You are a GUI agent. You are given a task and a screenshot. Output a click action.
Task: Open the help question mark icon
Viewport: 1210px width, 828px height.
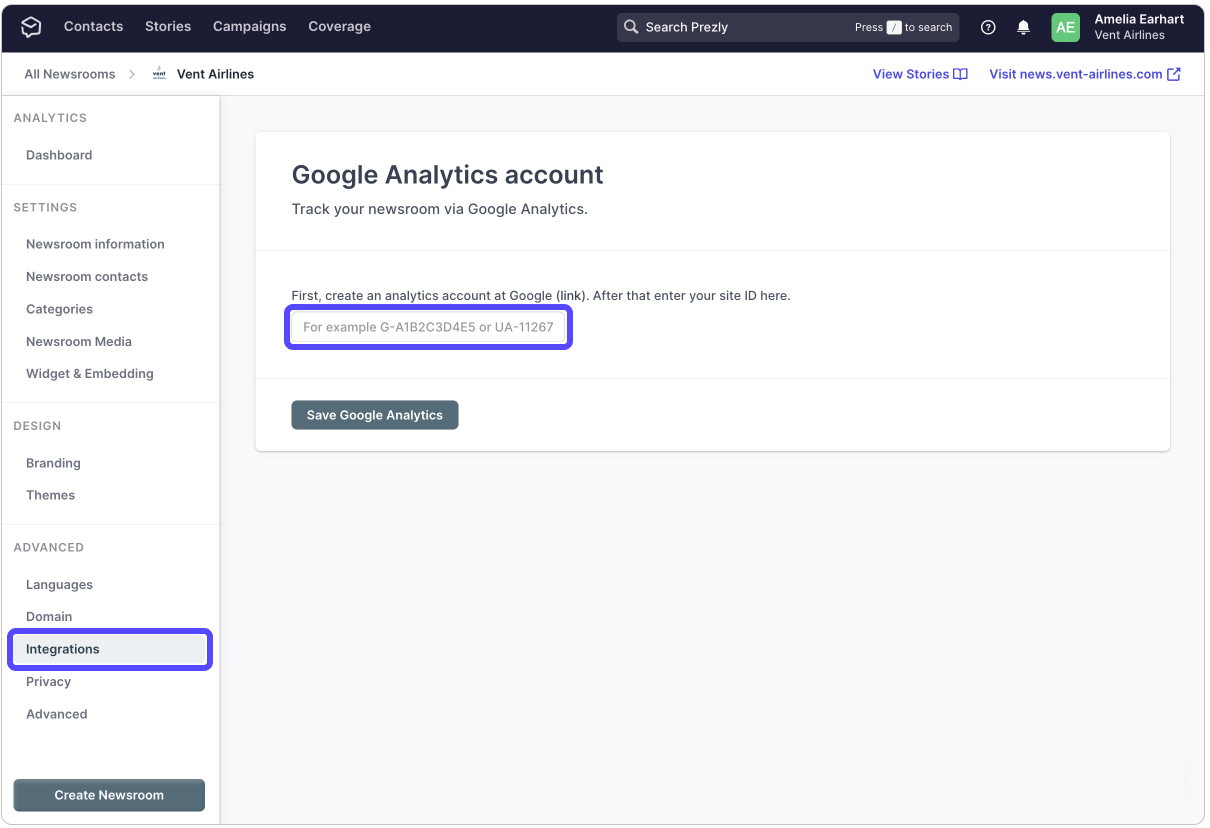click(x=988, y=28)
